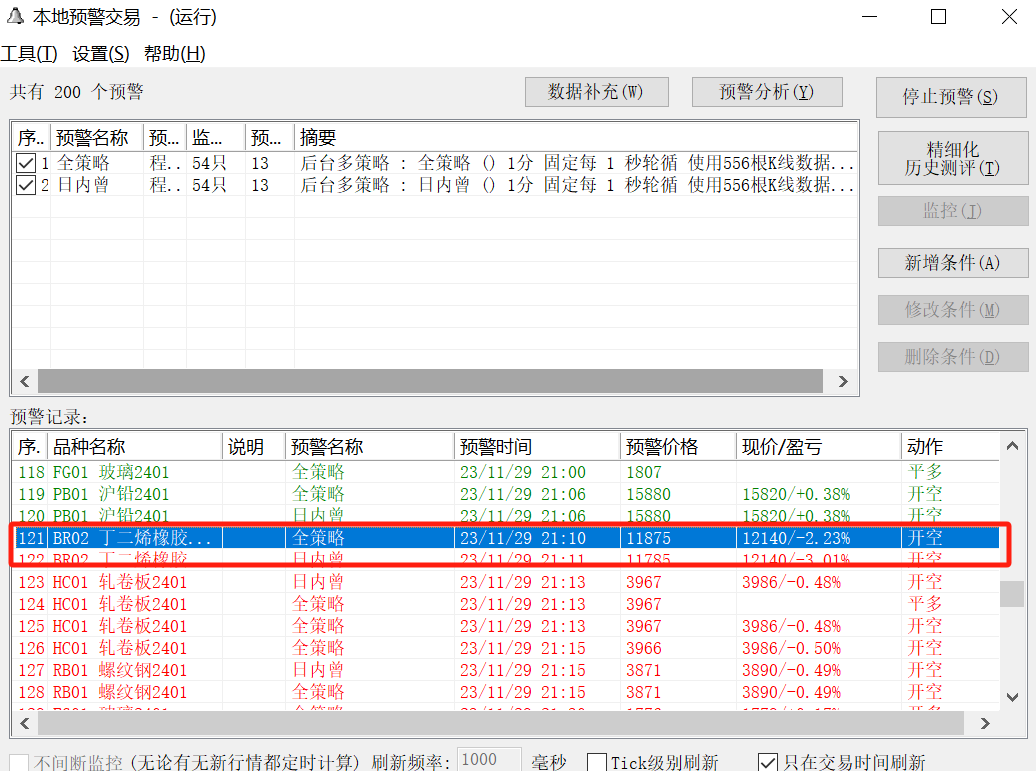Sort records by 品种名称 column header
This screenshot has height=771, width=1036.
[x=134, y=447]
